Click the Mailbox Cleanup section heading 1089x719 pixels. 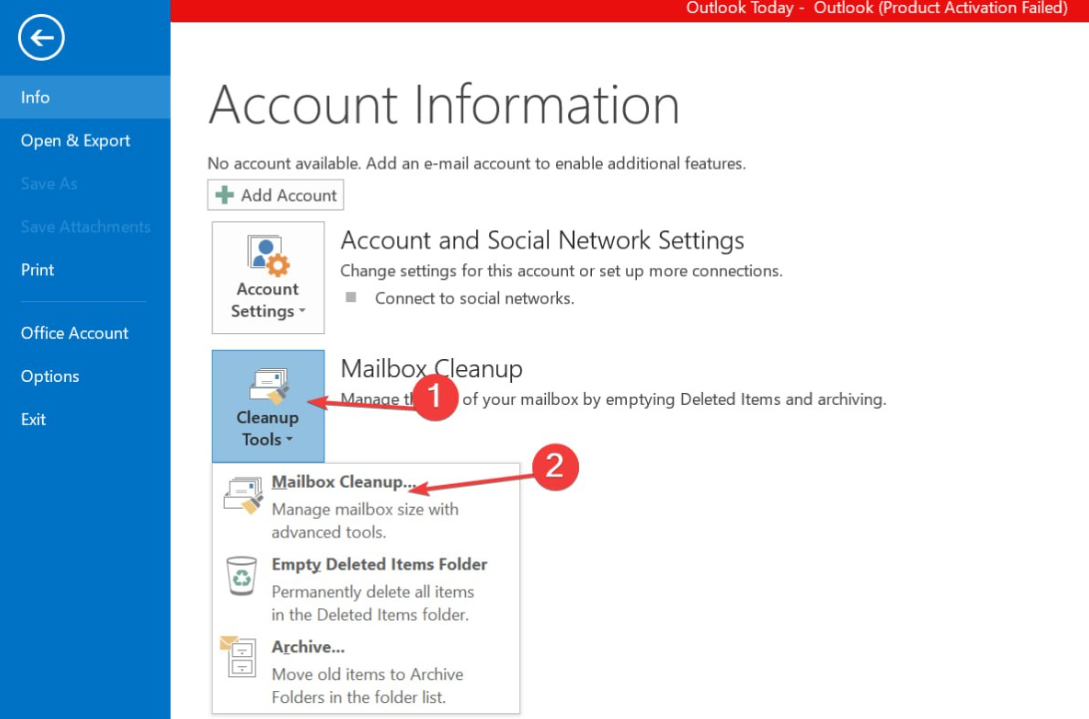tap(431, 368)
